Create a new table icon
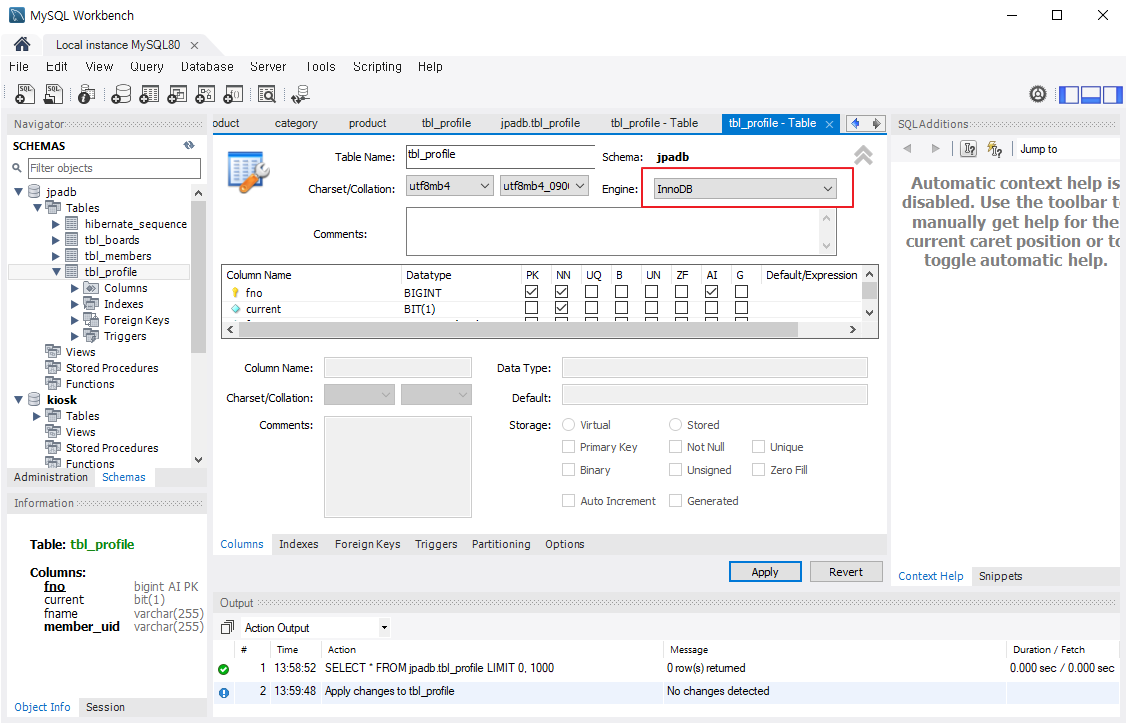 (x=149, y=94)
